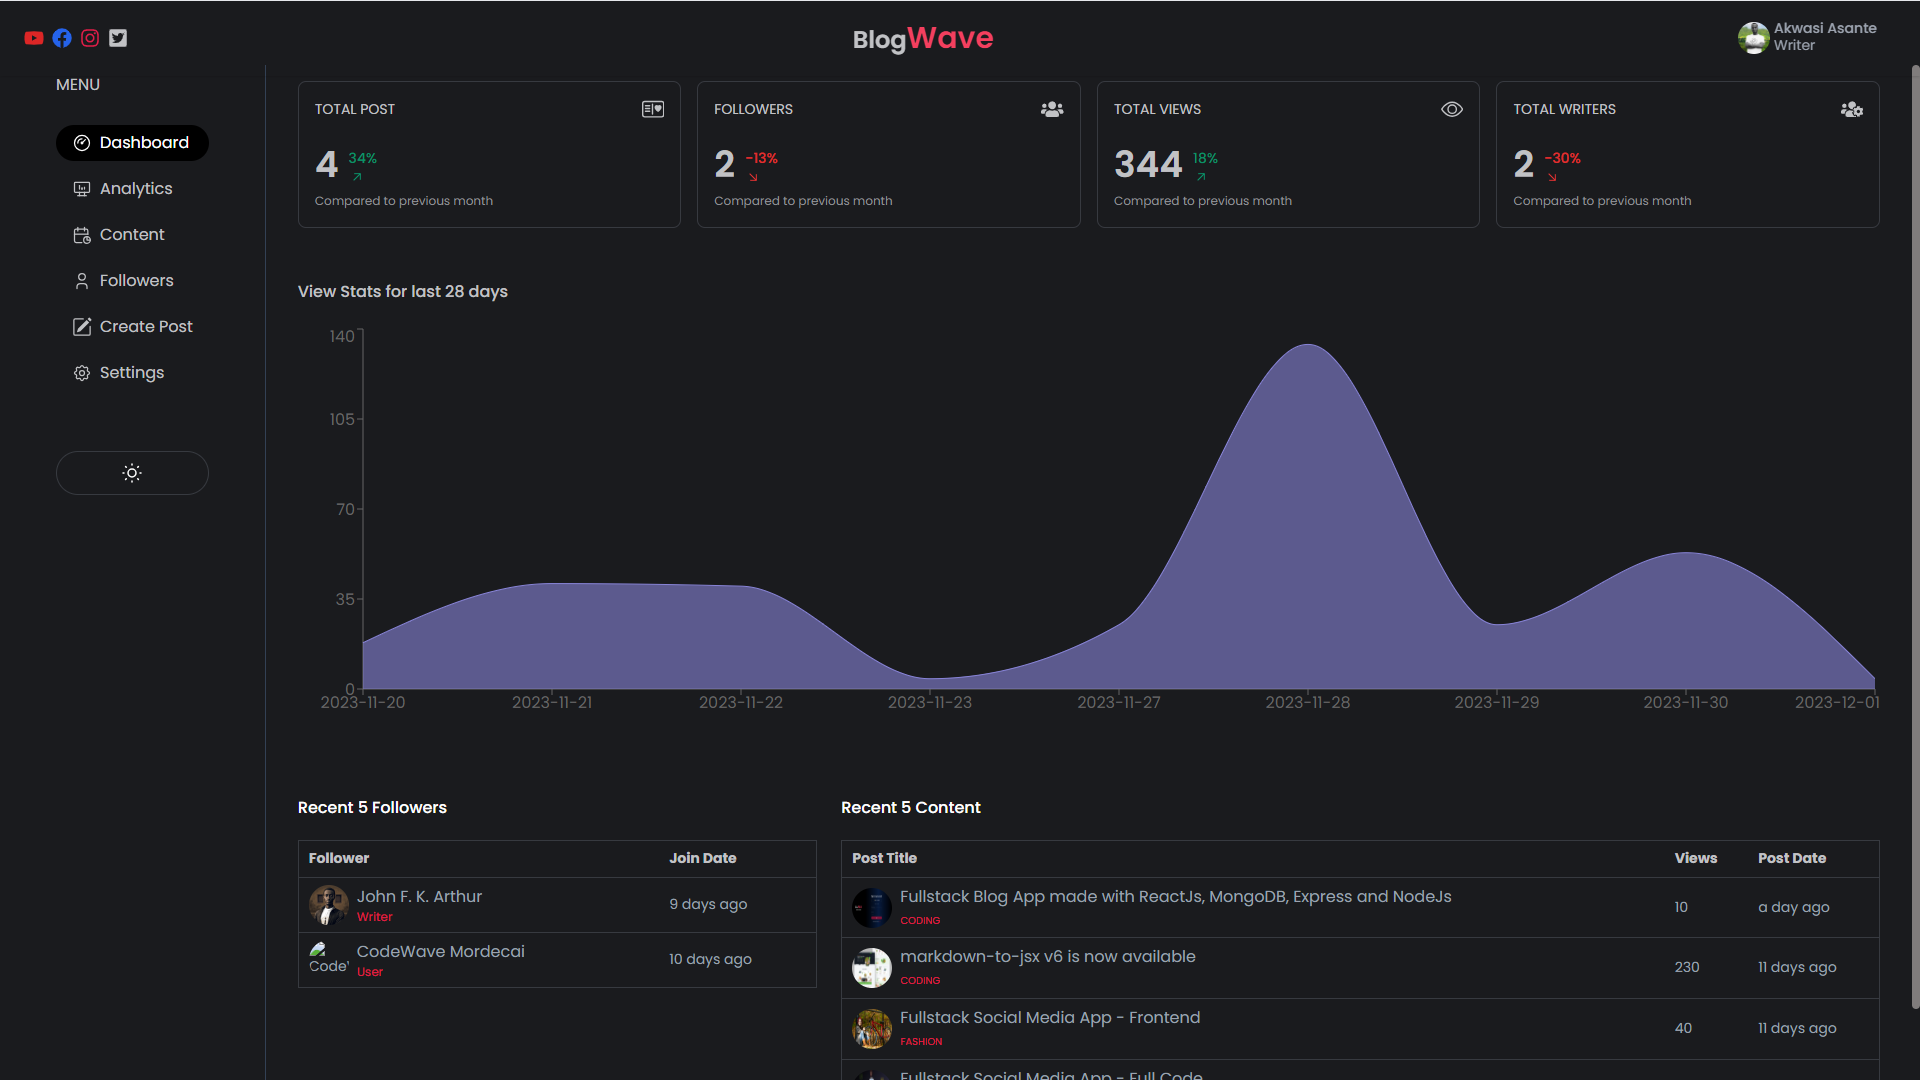
Task: Open Akwasi Asante profile avatar
Action: pos(1753,38)
